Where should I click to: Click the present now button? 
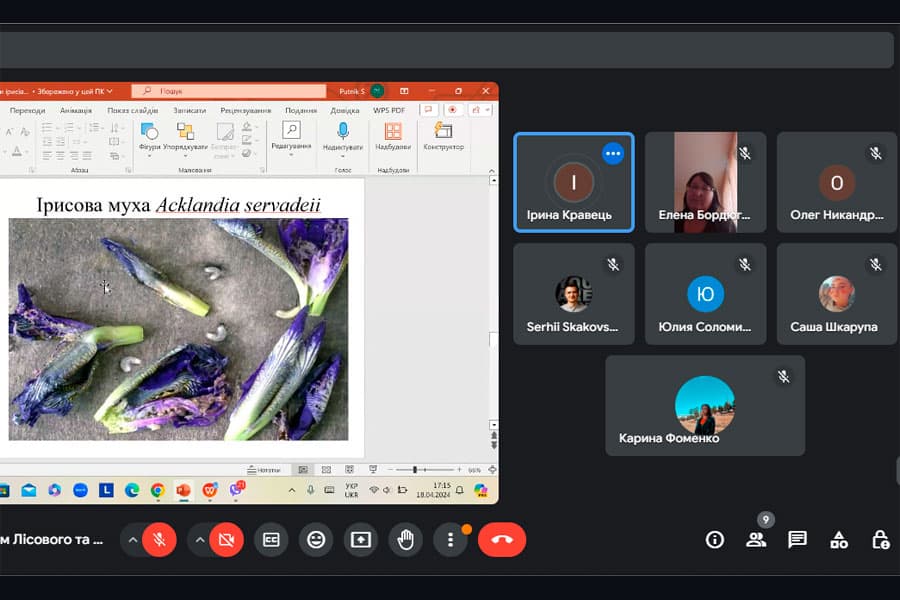click(360, 540)
